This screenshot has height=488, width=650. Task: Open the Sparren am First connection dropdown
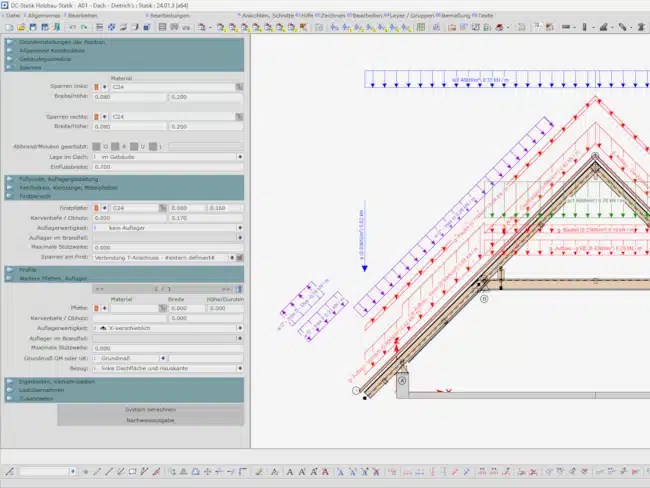click(x=232, y=258)
